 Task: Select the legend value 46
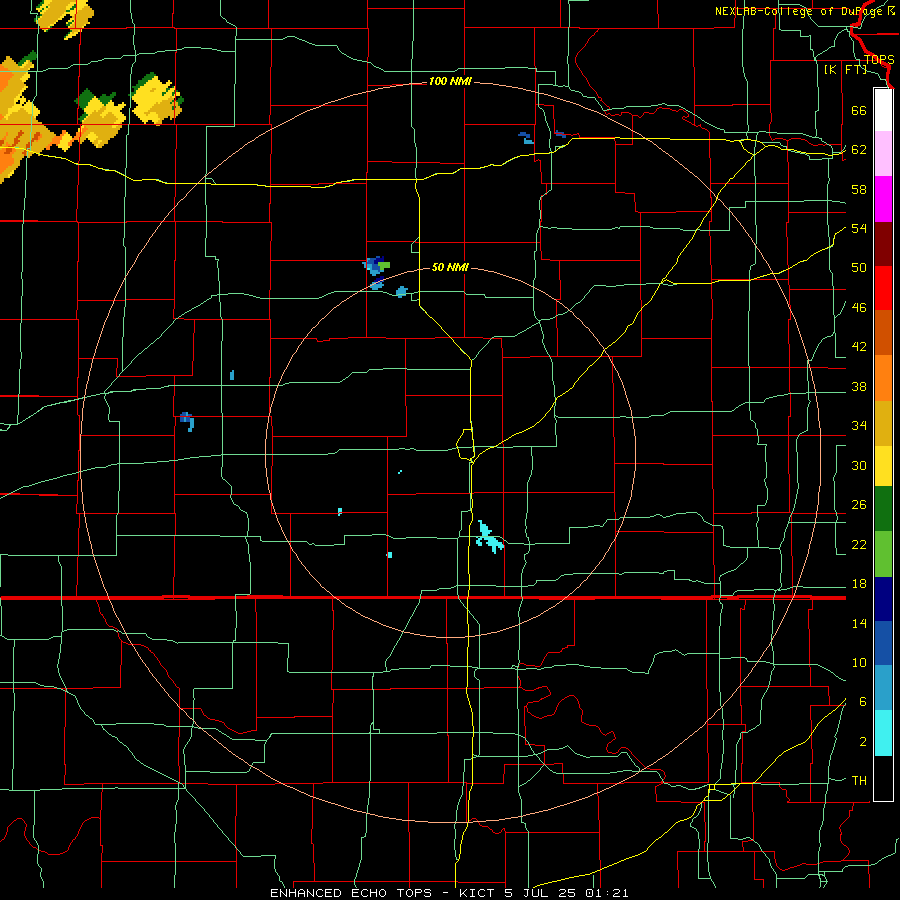pyautogui.click(x=859, y=308)
